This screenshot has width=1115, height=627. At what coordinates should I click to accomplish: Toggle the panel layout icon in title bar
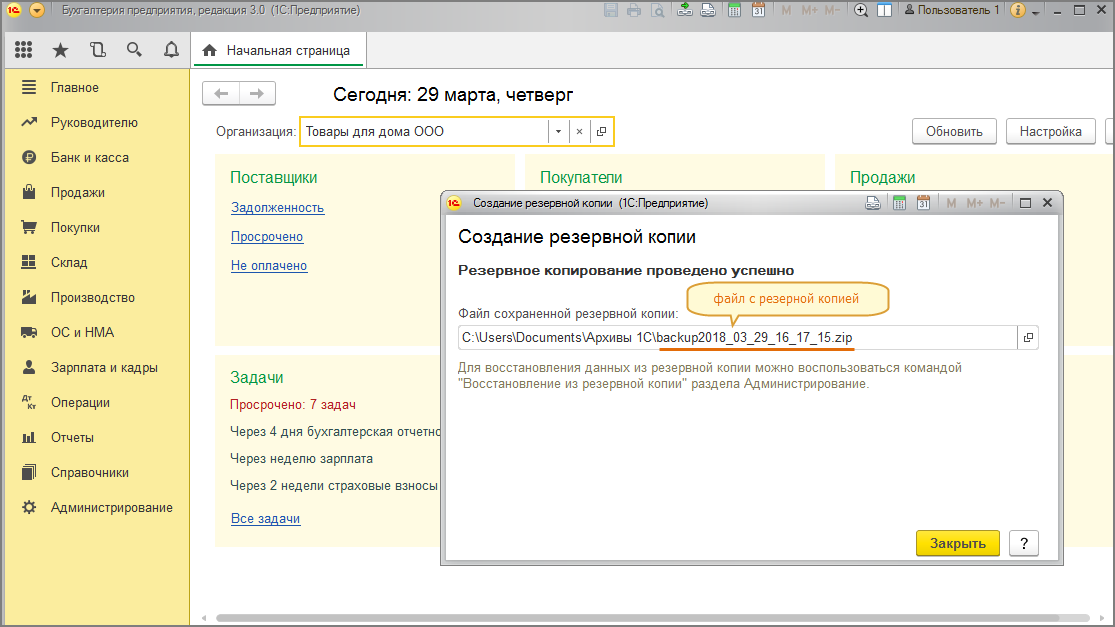point(885,10)
